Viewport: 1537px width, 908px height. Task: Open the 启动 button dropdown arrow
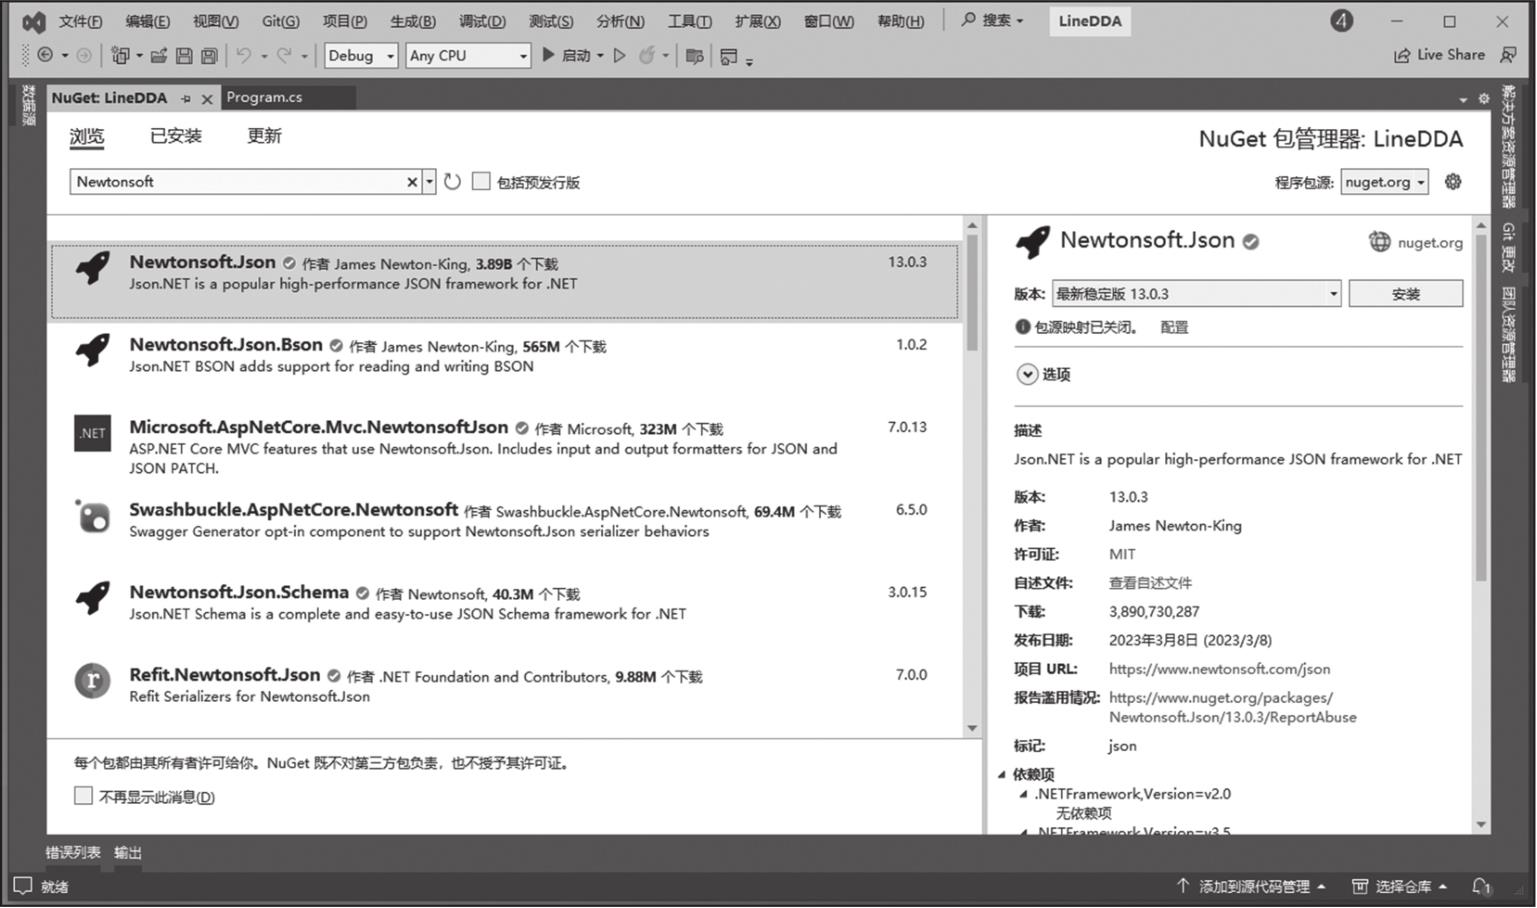600,56
